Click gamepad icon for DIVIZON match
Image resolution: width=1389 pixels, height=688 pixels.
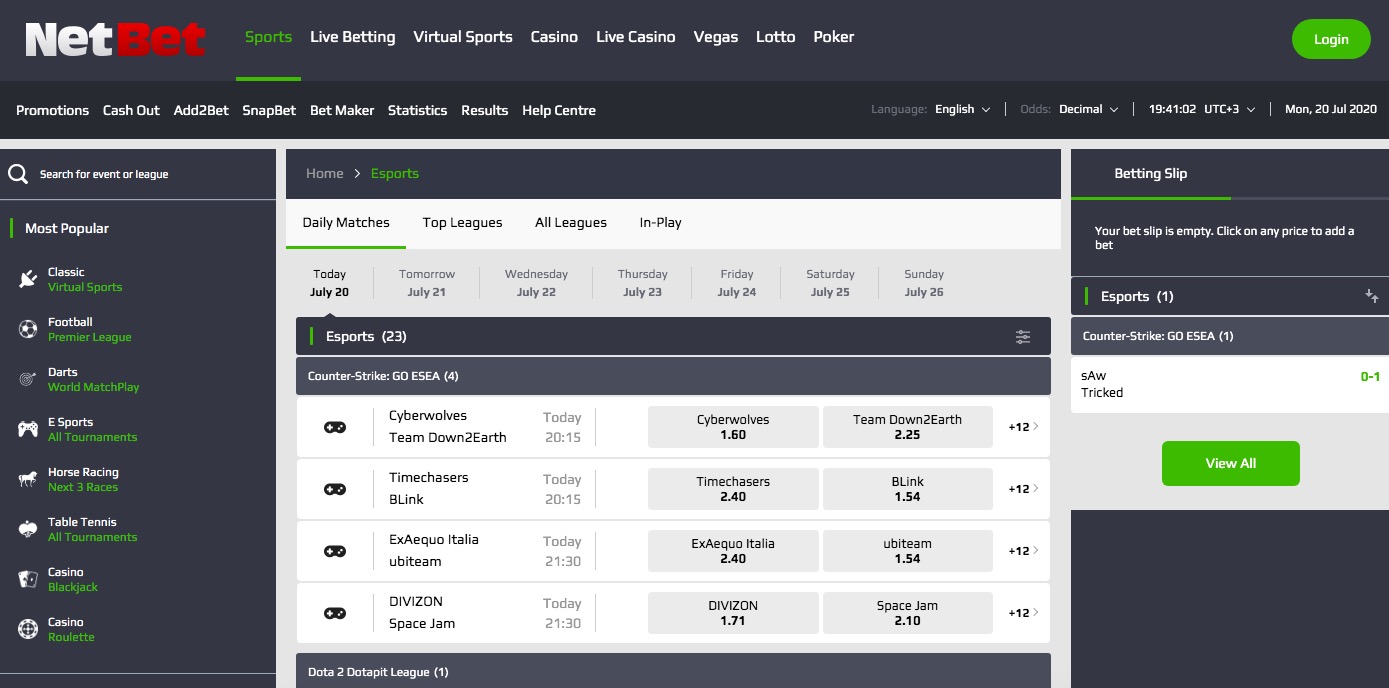tap(335, 613)
